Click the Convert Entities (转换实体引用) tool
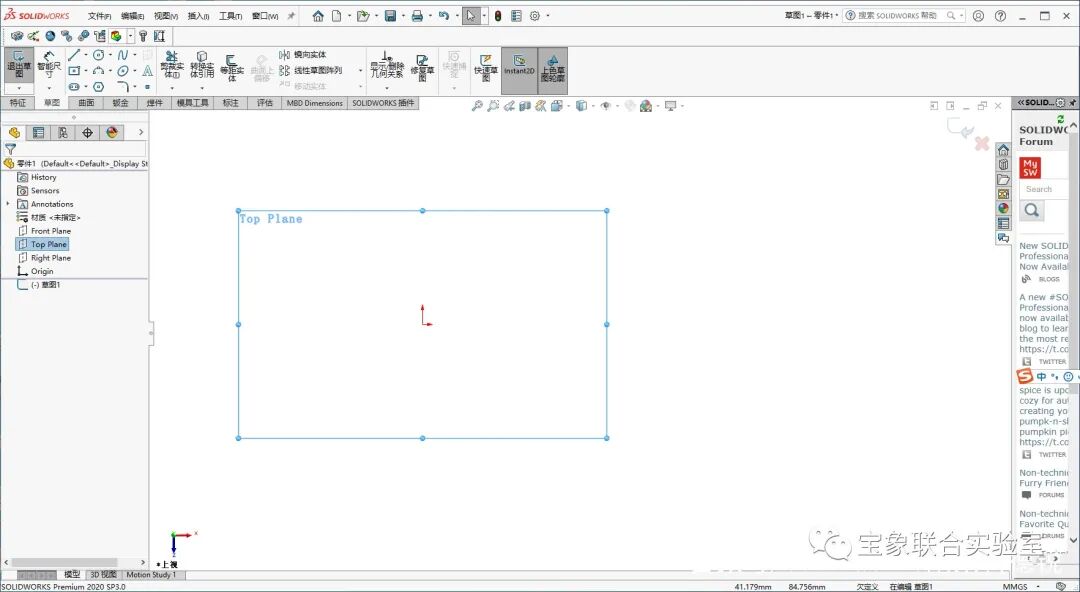Image resolution: width=1080 pixels, height=592 pixels. 202,65
